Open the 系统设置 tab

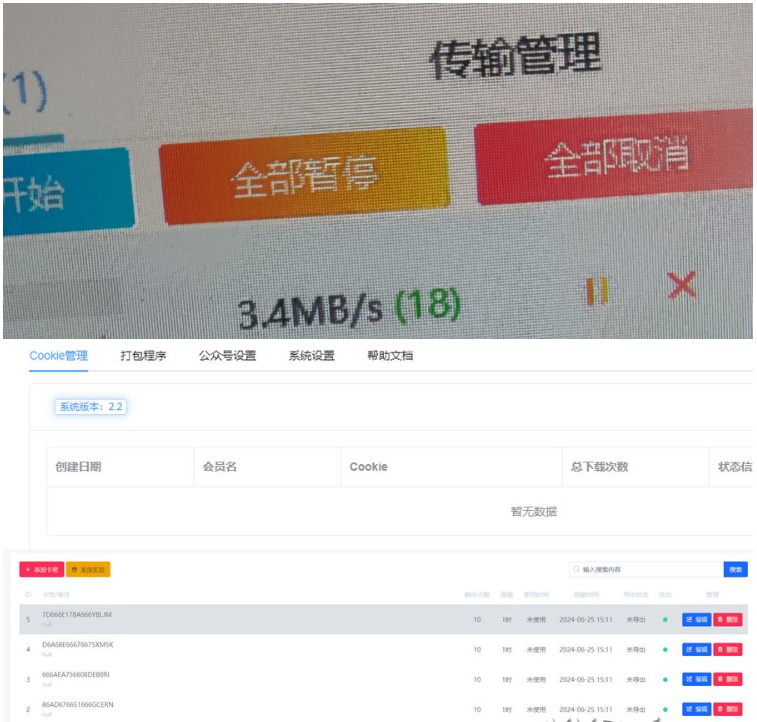tap(311, 356)
